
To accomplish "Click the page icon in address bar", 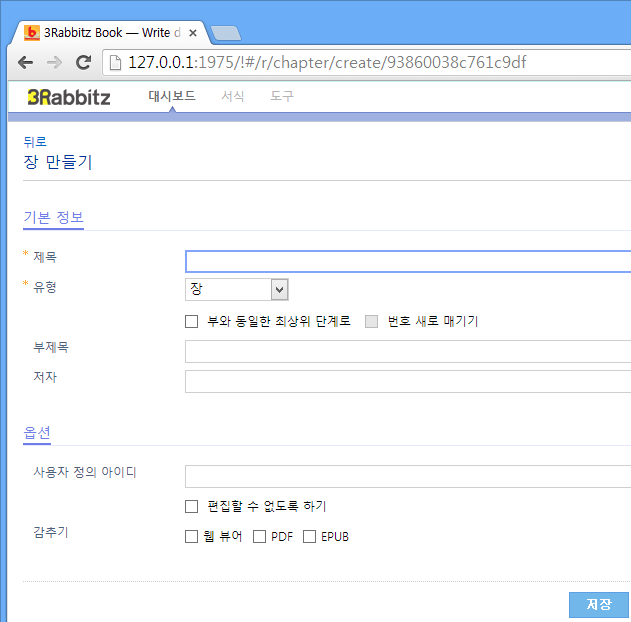I will pyautogui.click(x=115, y=62).
